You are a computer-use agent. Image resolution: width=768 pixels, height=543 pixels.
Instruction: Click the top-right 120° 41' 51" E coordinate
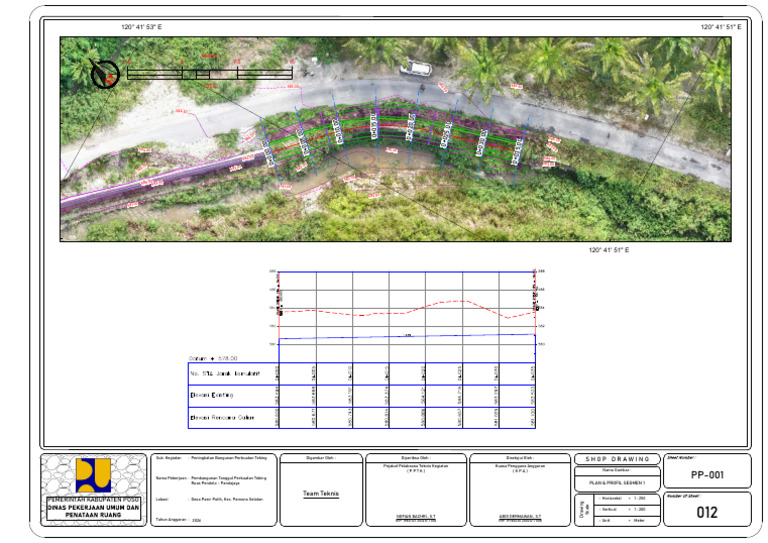pyautogui.click(x=720, y=27)
